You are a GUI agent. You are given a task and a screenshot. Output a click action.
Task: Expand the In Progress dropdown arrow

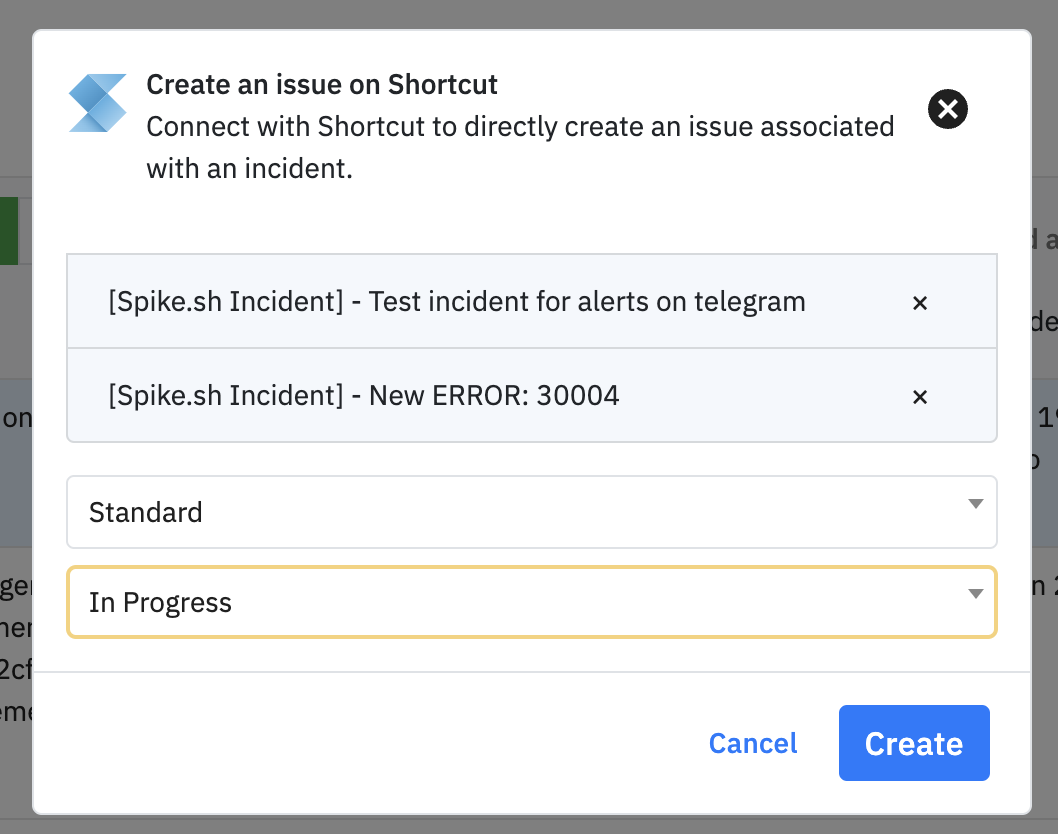tap(976, 595)
